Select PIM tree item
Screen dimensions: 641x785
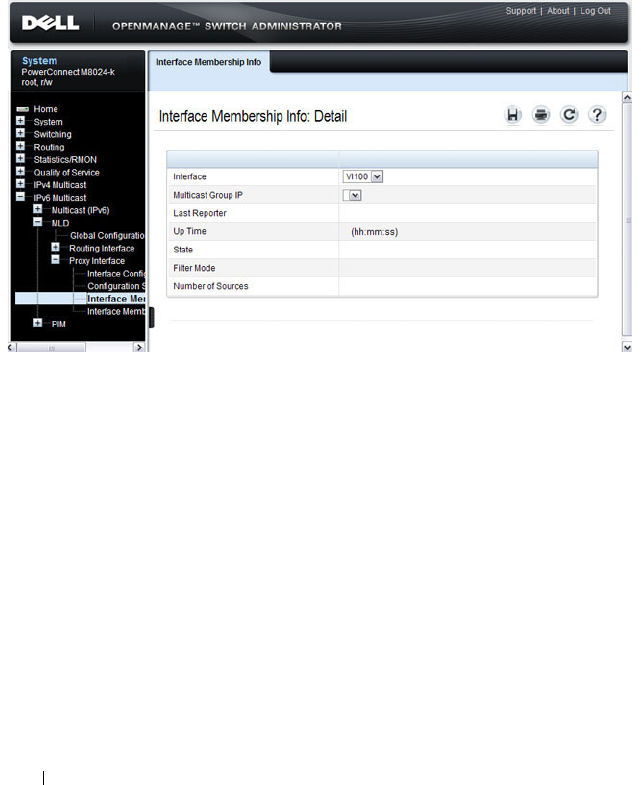coord(59,324)
